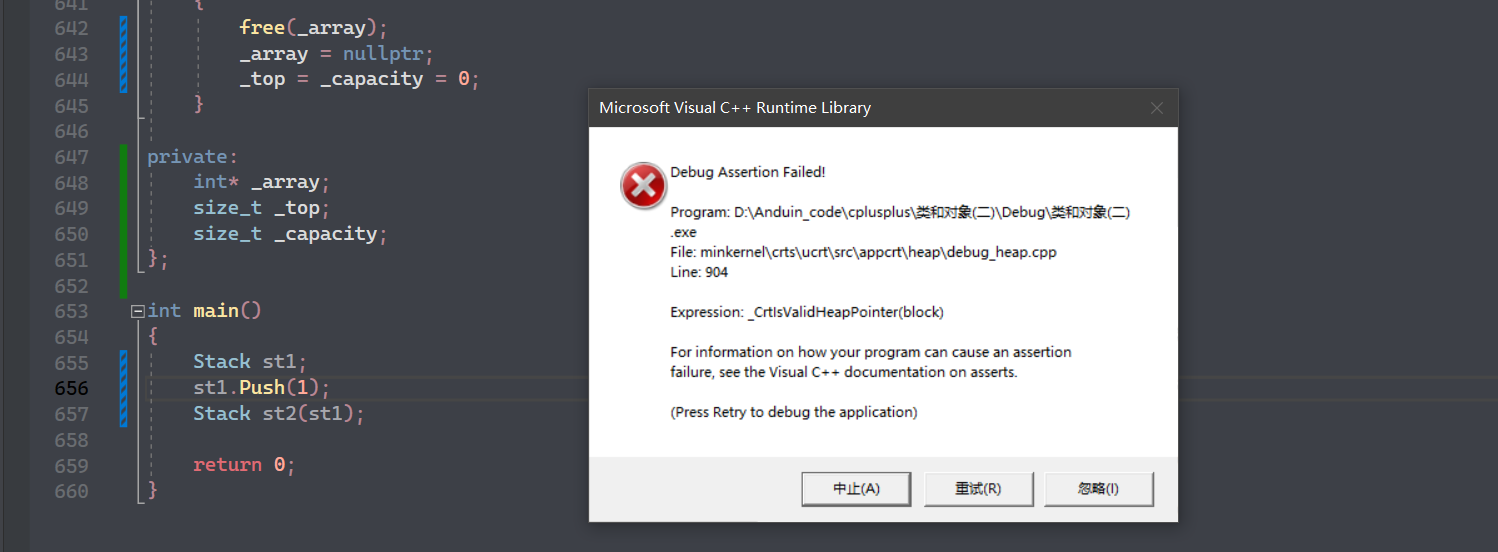Viewport: 1498px width, 552px height.
Task: Click the private: access specifier
Action: click(x=193, y=156)
